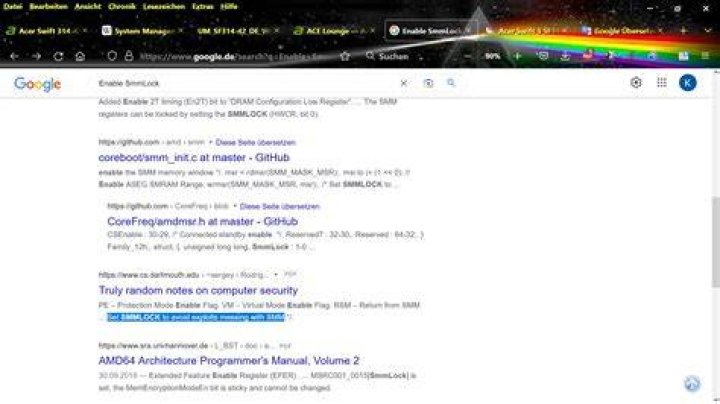Open the tracking protection shield icon

pos(112,56)
